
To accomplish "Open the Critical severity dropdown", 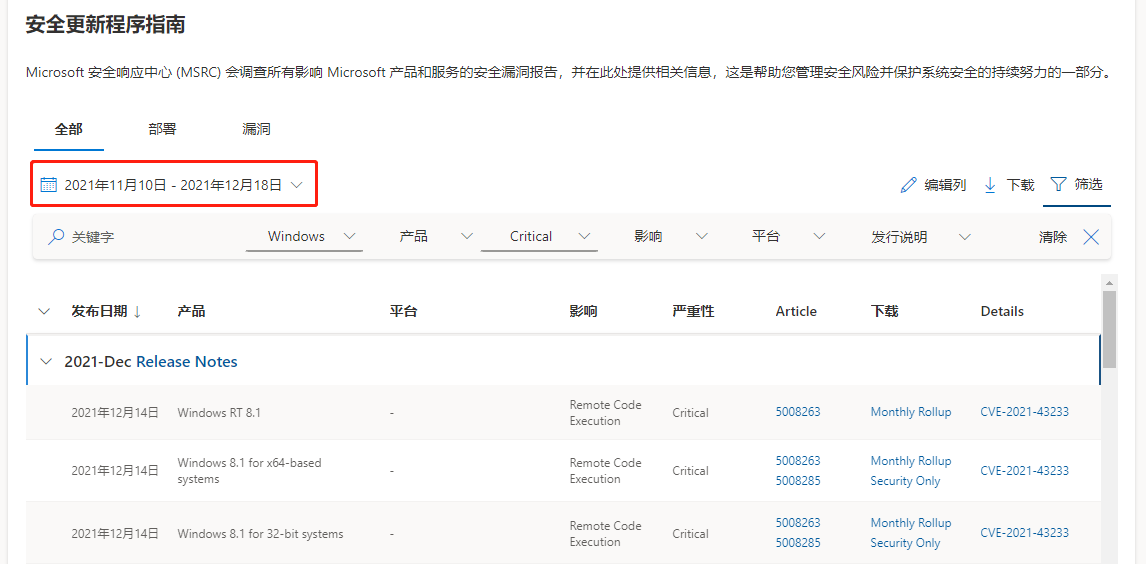I will coord(539,237).
